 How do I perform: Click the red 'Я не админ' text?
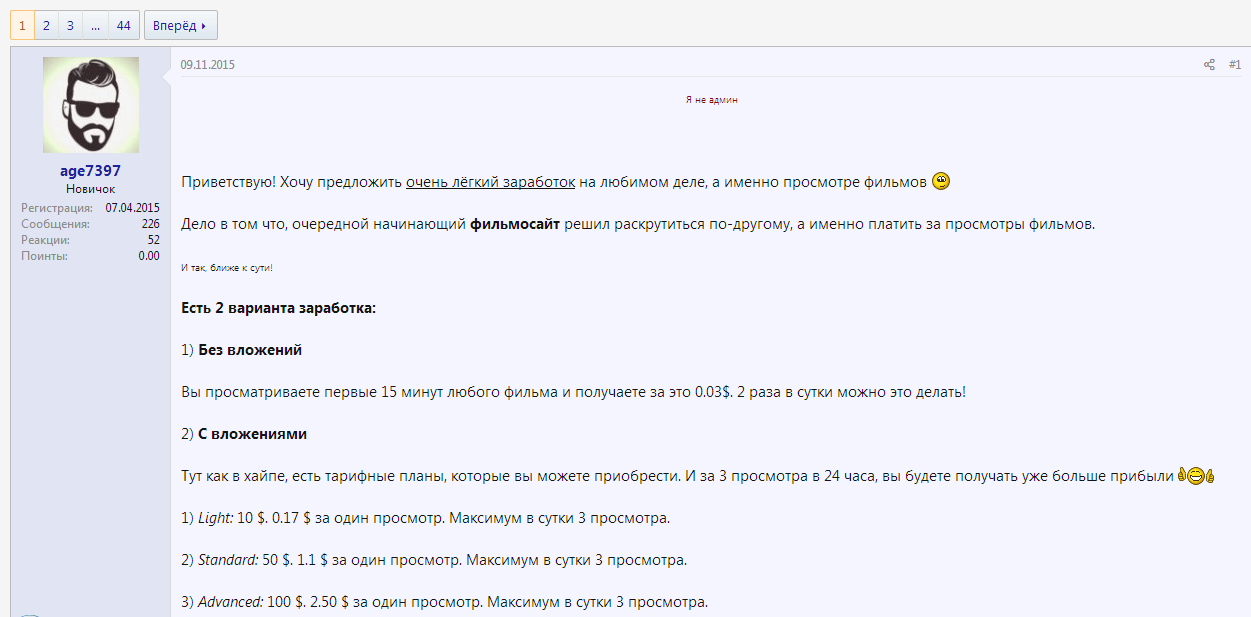pos(711,100)
